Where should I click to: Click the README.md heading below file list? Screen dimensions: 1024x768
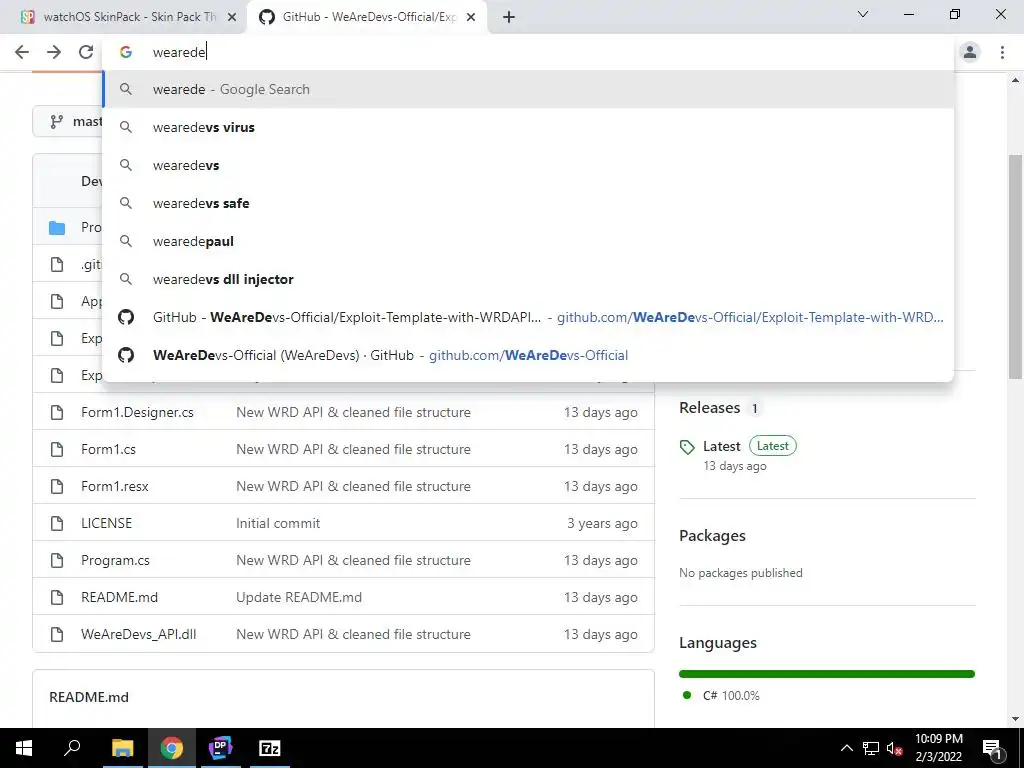89,697
